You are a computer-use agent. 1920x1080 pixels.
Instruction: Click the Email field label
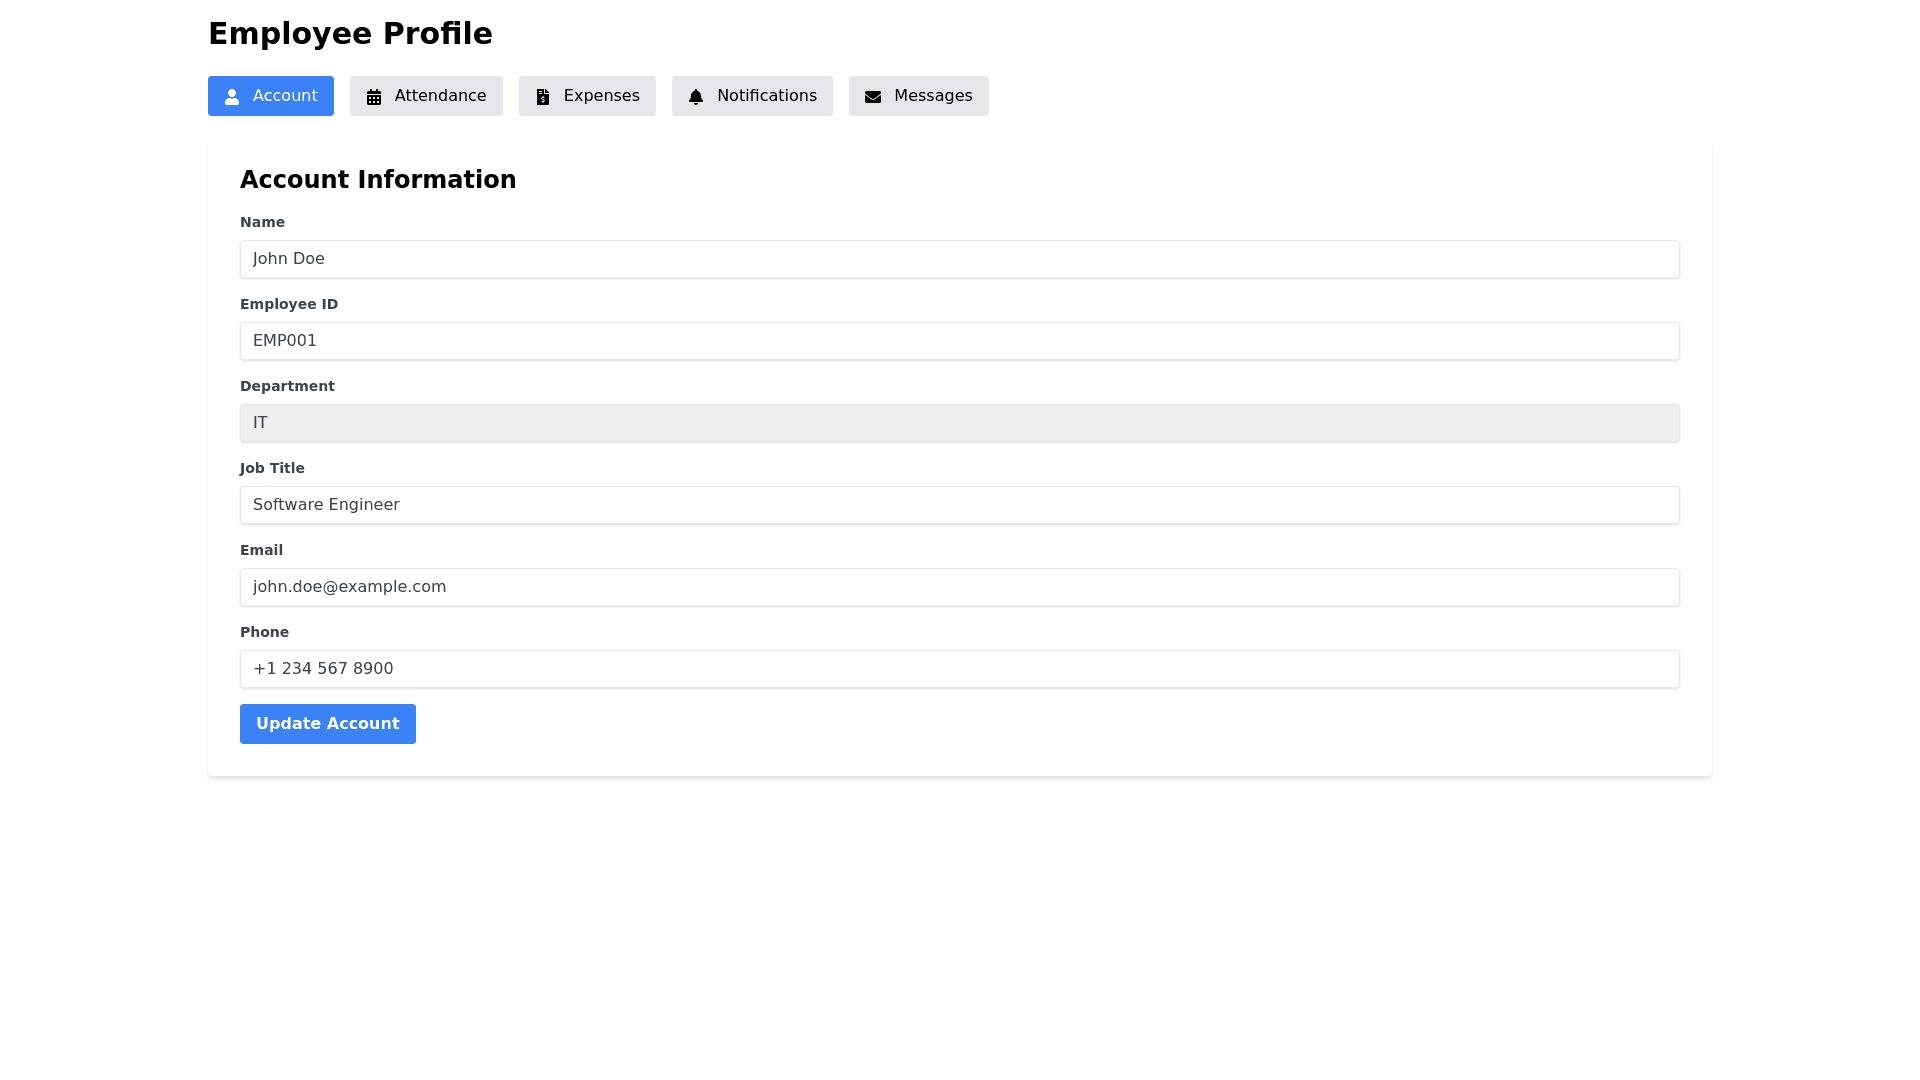point(261,550)
